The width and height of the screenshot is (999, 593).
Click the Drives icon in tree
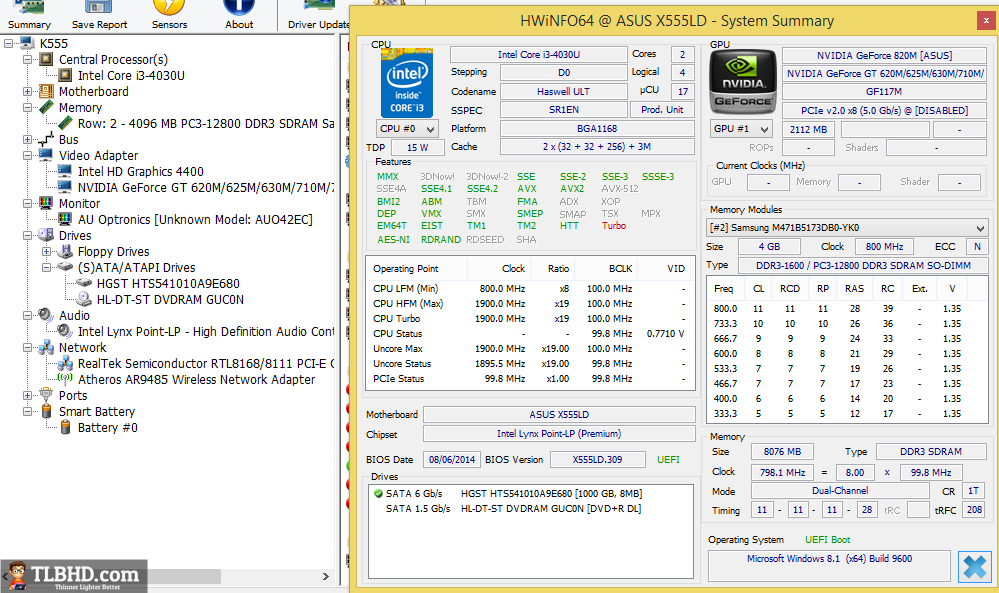click(x=46, y=235)
